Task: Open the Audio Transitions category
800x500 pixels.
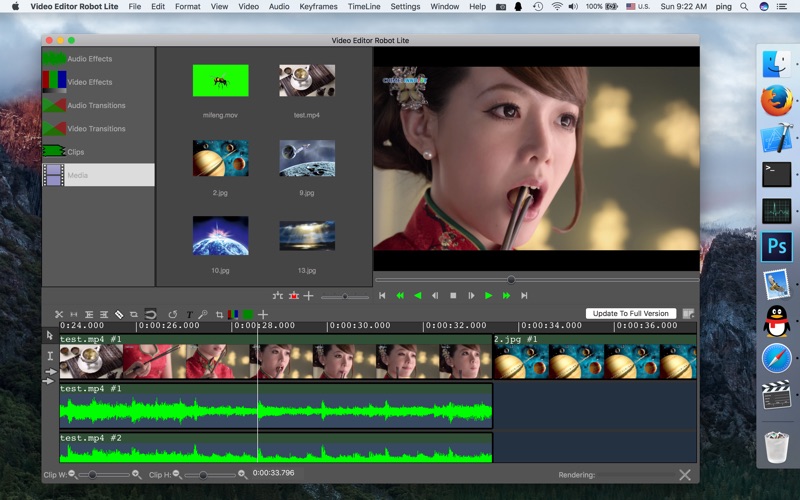Action: pyautogui.click(x=95, y=105)
